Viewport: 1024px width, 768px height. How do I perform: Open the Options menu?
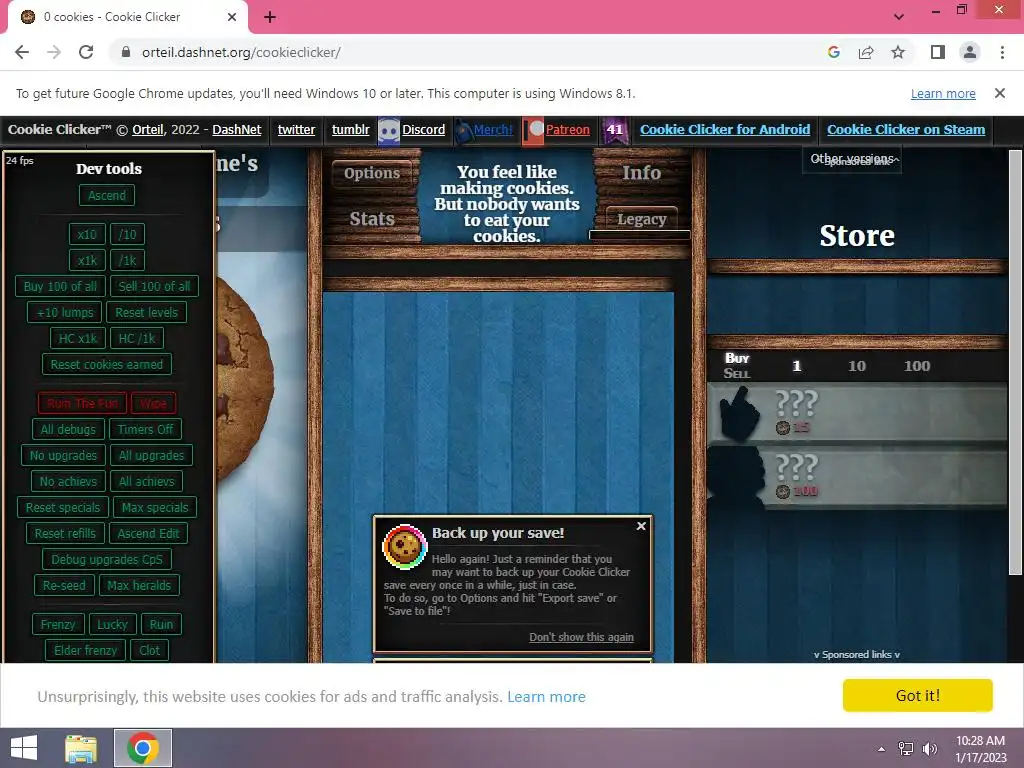click(x=372, y=173)
